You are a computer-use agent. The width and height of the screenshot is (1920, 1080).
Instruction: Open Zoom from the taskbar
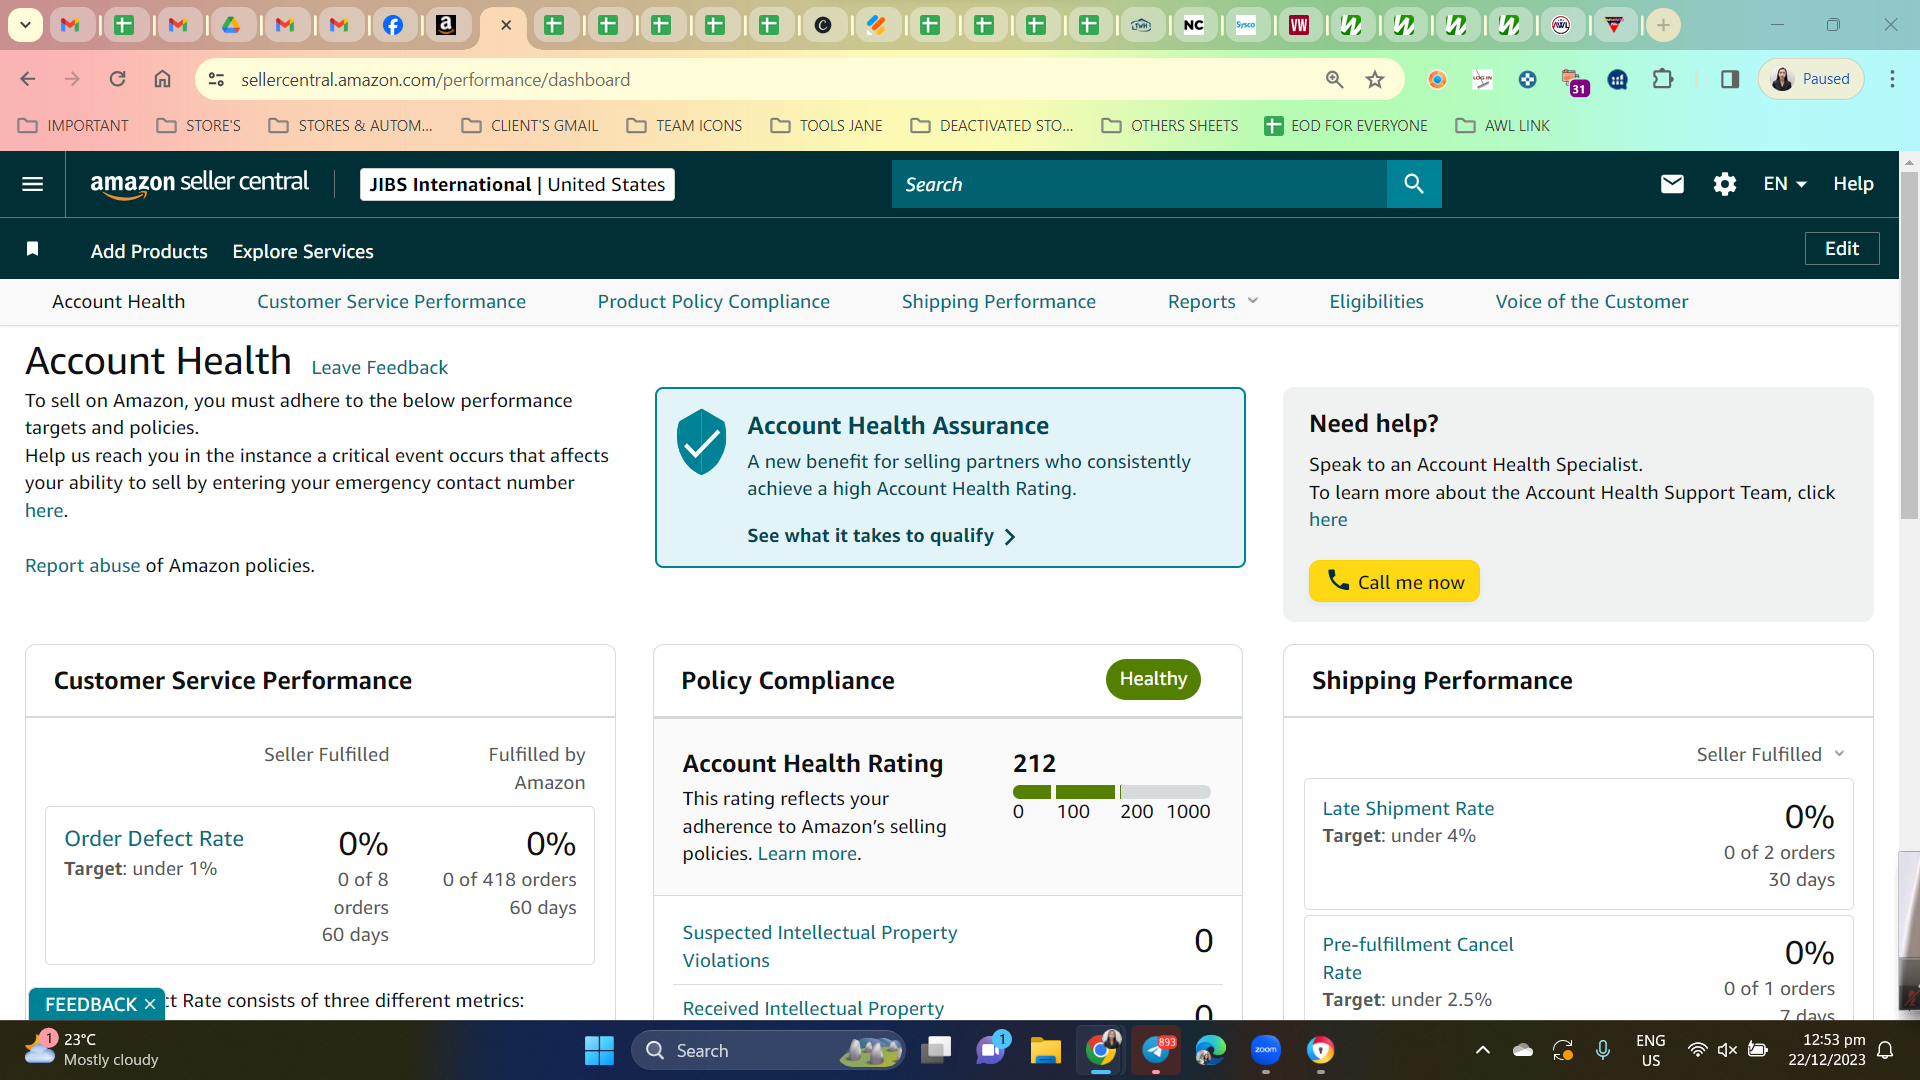[1265, 1050]
